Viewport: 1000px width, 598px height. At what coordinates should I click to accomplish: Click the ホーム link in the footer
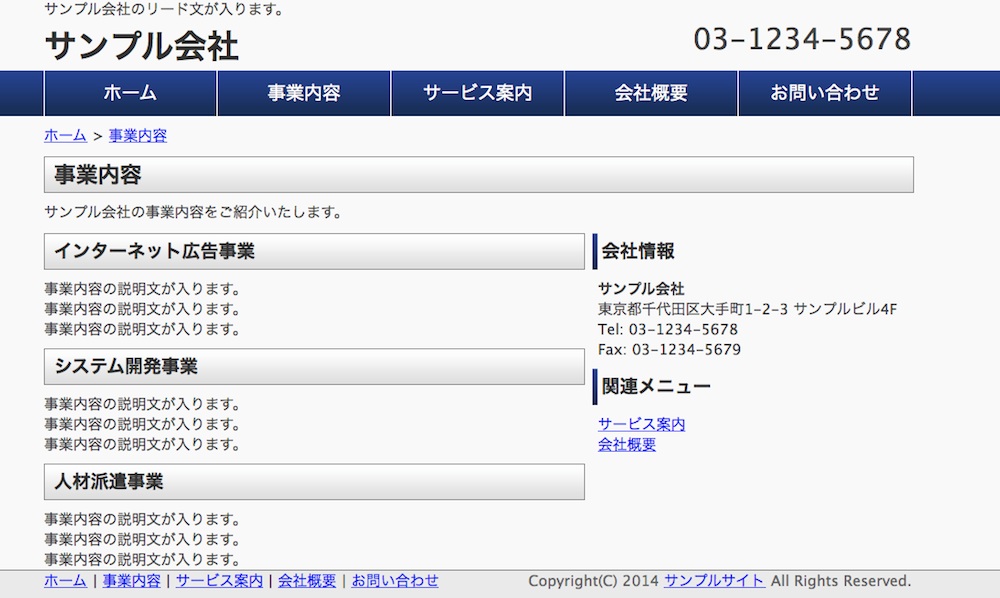point(65,581)
